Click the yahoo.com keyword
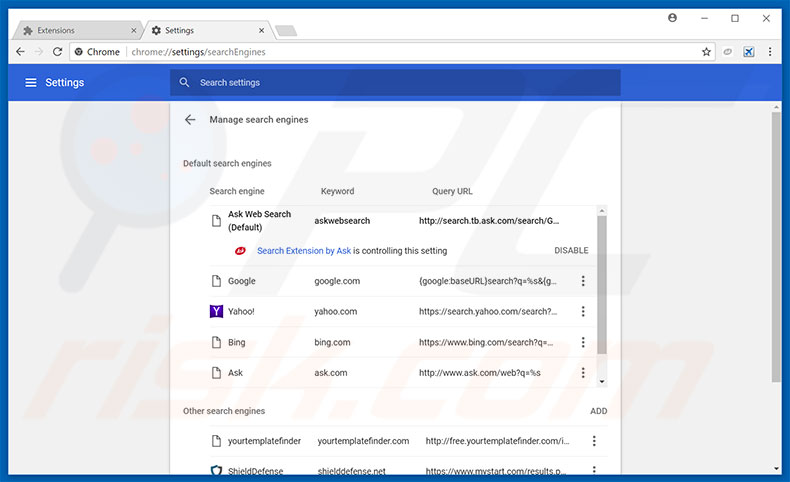This screenshot has width=790, height=482. [336, 311]
